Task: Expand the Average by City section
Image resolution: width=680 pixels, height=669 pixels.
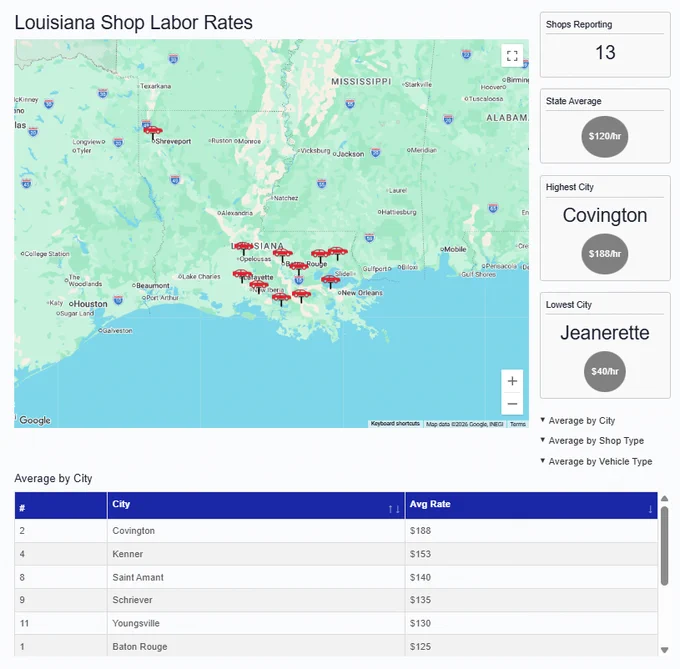Action: [x=577, y=421]
